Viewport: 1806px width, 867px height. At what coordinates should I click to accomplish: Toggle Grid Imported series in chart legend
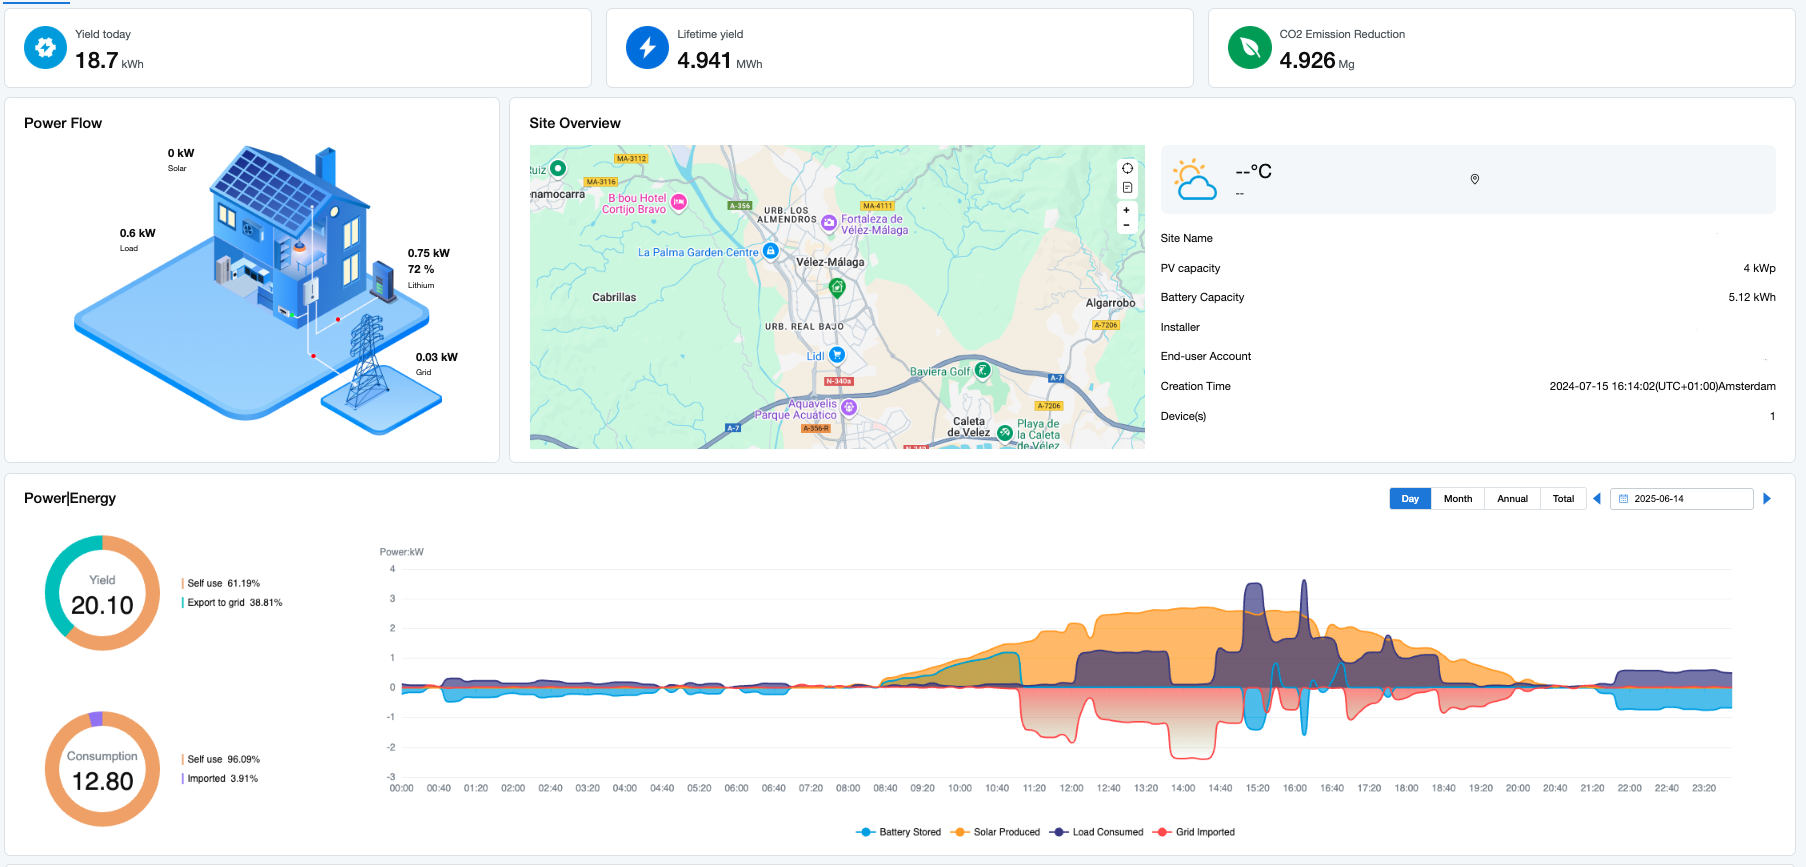[1194, 832]
